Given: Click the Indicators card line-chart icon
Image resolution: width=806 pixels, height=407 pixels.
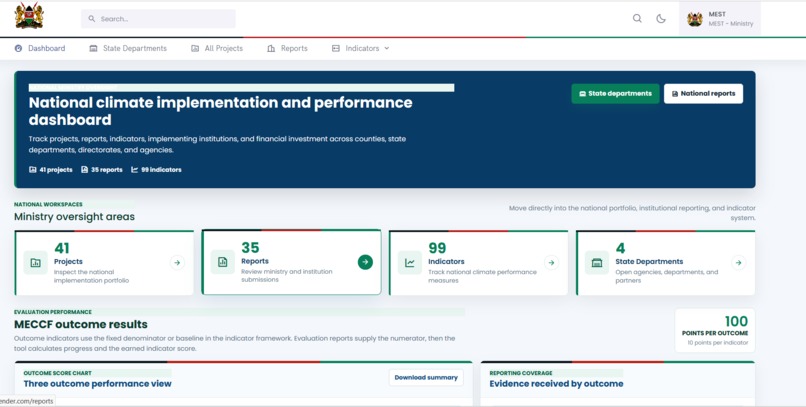Looking at the screenshot, I should click(410, 263).
